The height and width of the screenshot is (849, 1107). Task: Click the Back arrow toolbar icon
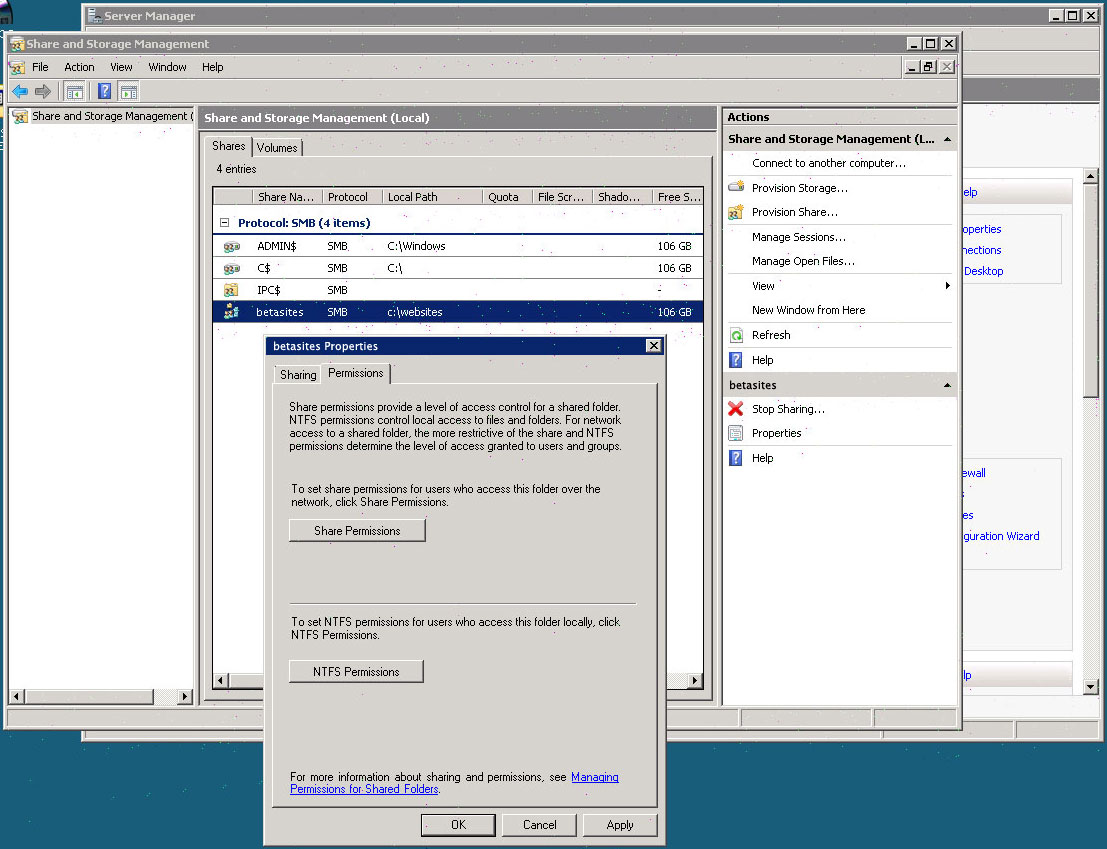[20, 91]
